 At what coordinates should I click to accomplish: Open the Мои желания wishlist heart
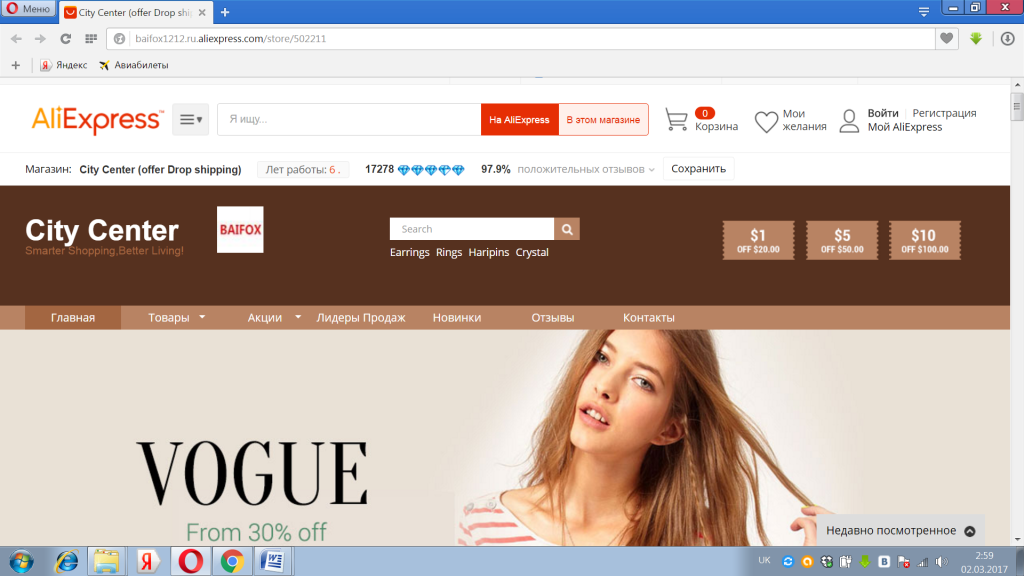tap(766, 121)
